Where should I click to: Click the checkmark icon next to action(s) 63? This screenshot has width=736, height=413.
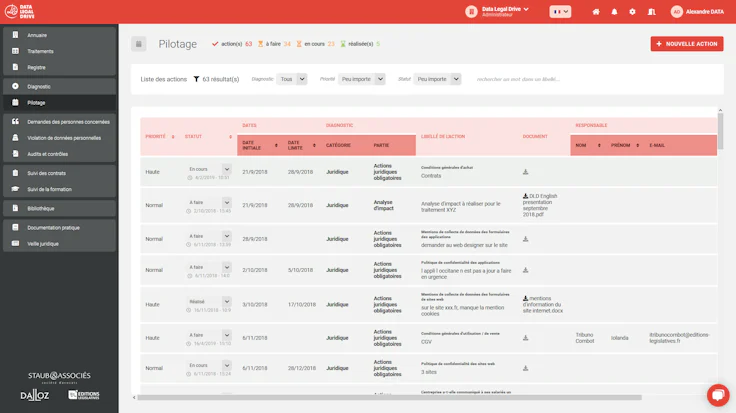[215, 44]
